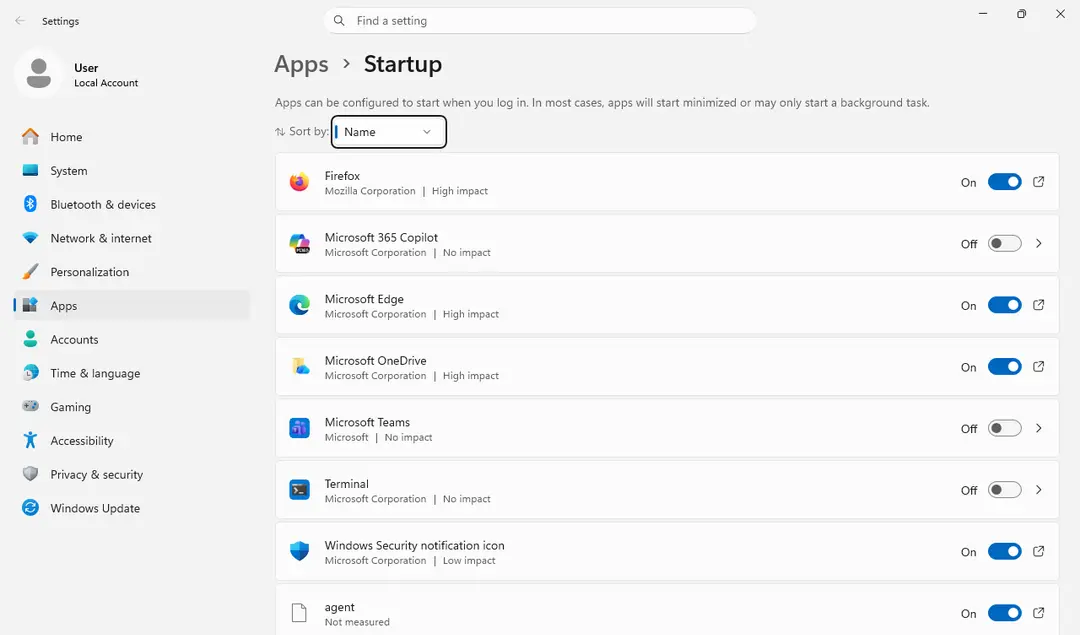Turn on Microsoft Teams startup toggle

pyautogui.click(x=1004, y=428)
